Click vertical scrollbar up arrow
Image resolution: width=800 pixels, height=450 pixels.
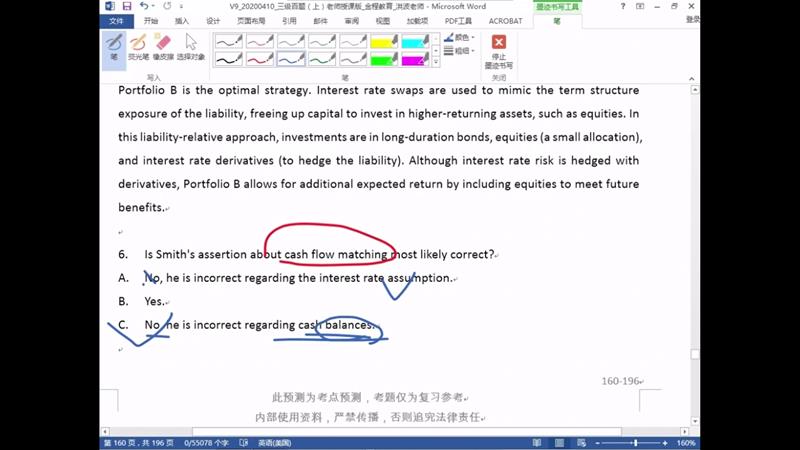coord(695,90)
